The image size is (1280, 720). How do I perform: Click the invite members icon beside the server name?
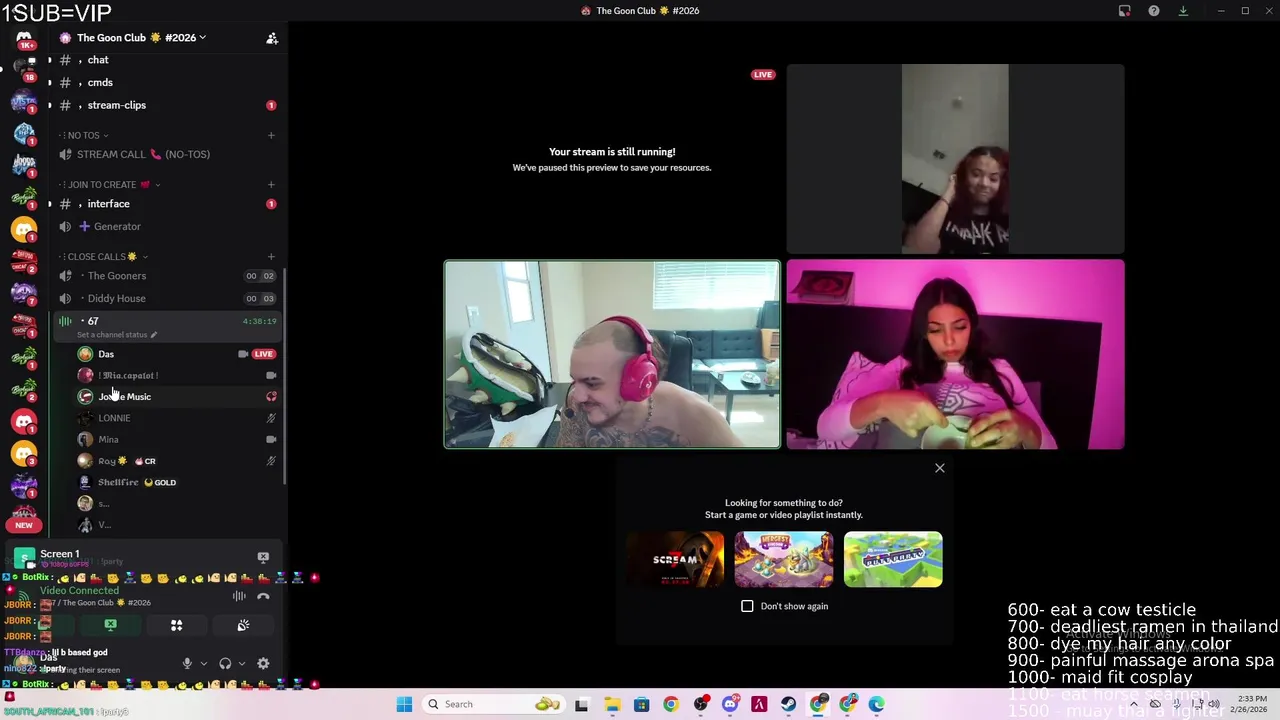coord(272,38)
